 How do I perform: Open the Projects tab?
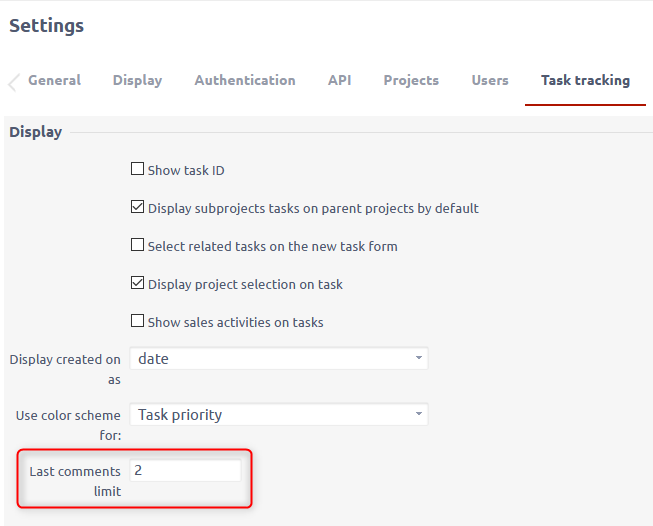[411, 80]
